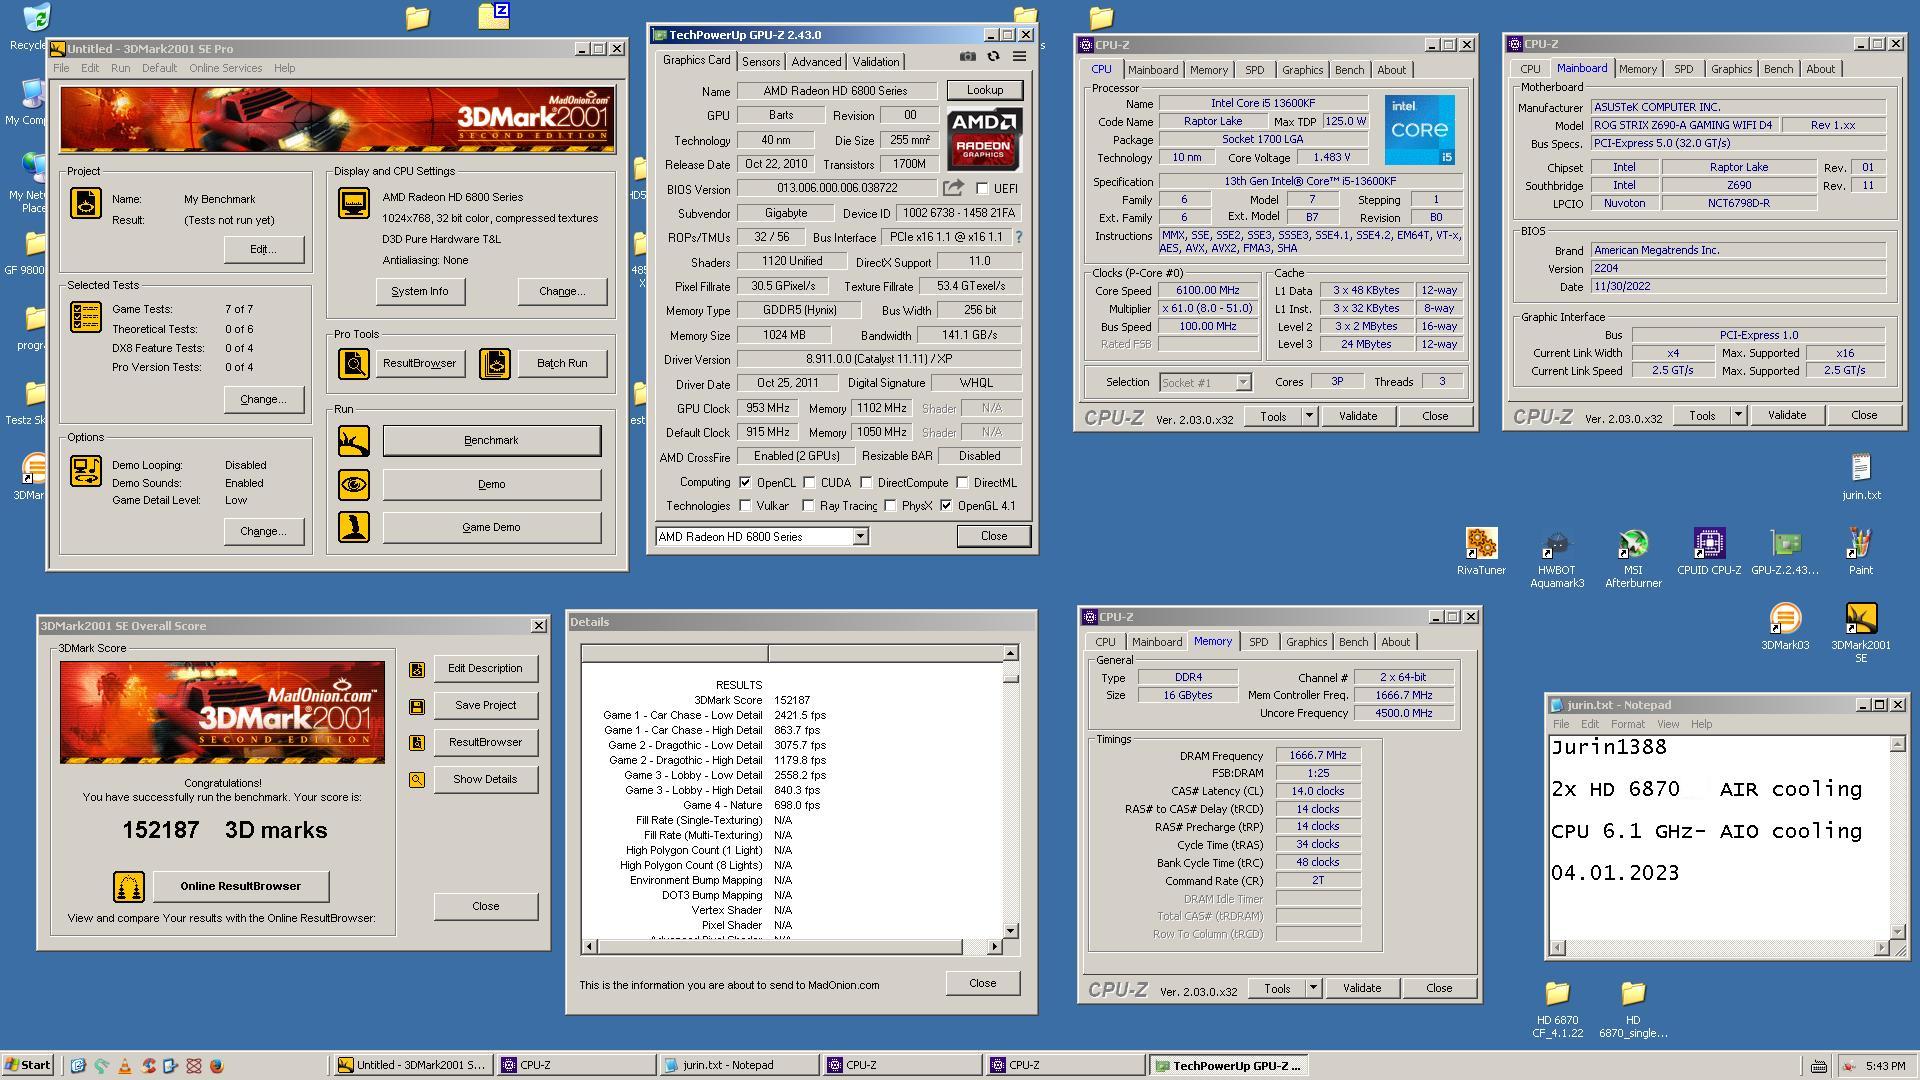Start the Benchmark button
1920x1080 pixels.
pos(491,440)
